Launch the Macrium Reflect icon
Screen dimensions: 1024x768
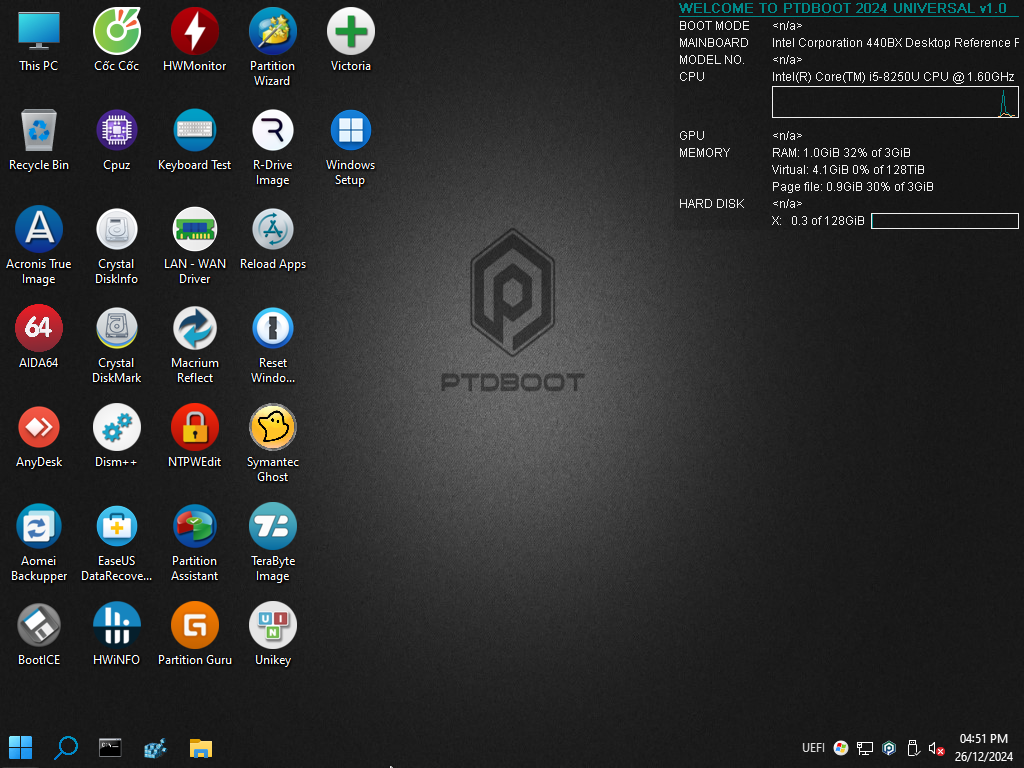coord(195,345)
